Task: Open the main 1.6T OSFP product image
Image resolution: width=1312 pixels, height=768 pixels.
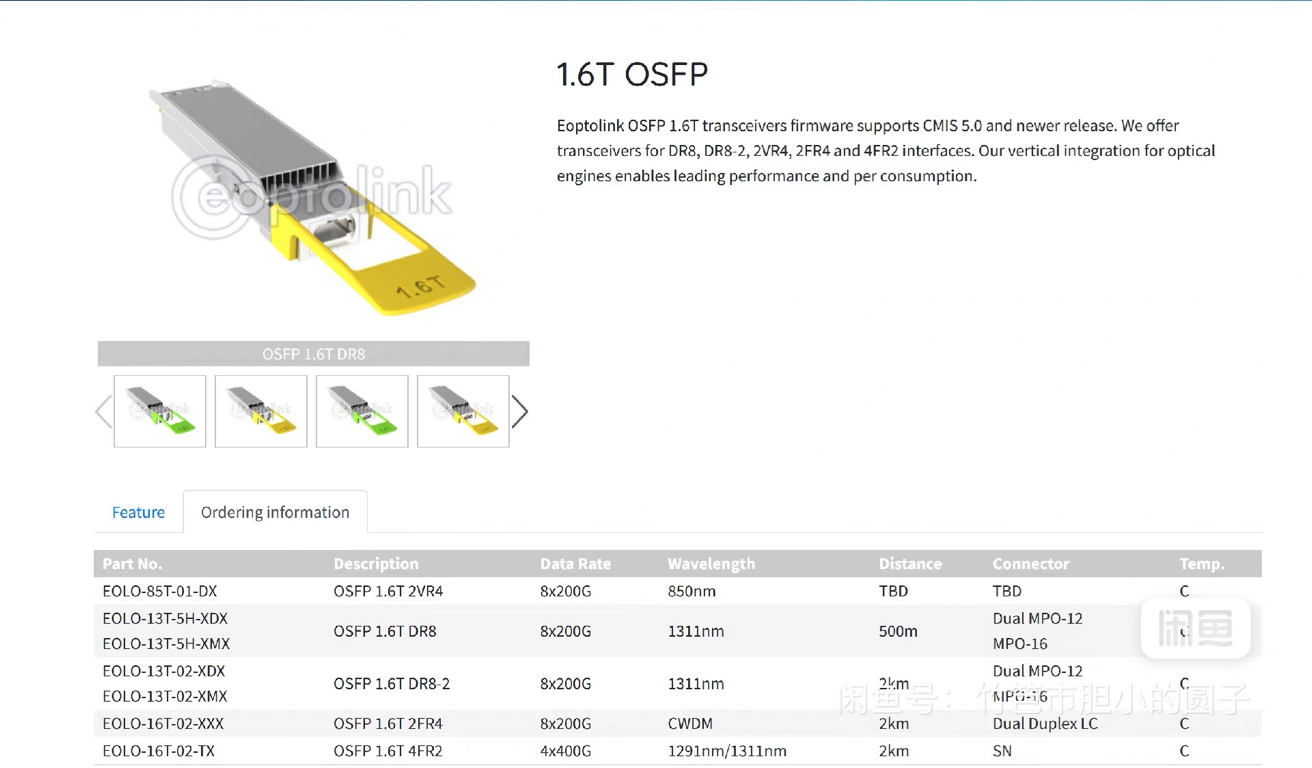Action: [x=313, y=196]
